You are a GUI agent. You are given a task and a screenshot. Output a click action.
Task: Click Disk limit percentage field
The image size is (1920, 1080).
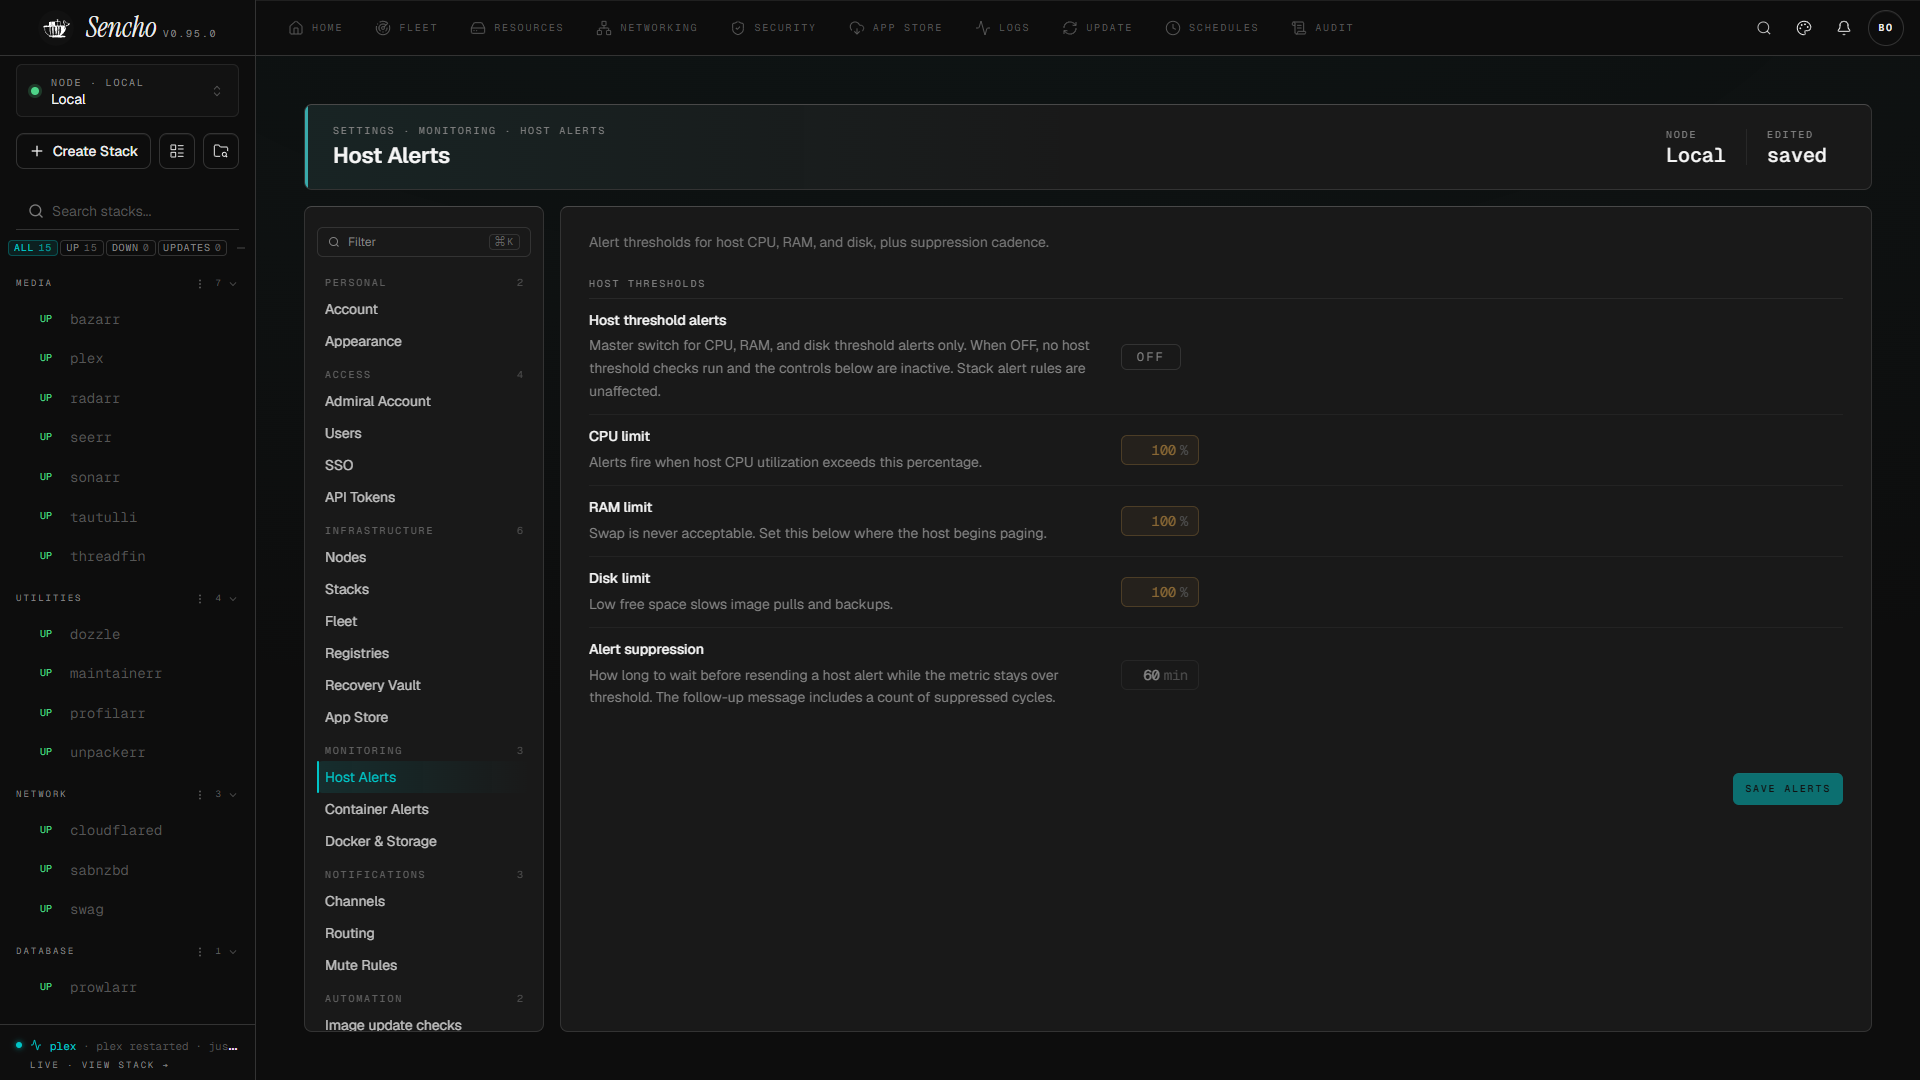(1159, 592)
